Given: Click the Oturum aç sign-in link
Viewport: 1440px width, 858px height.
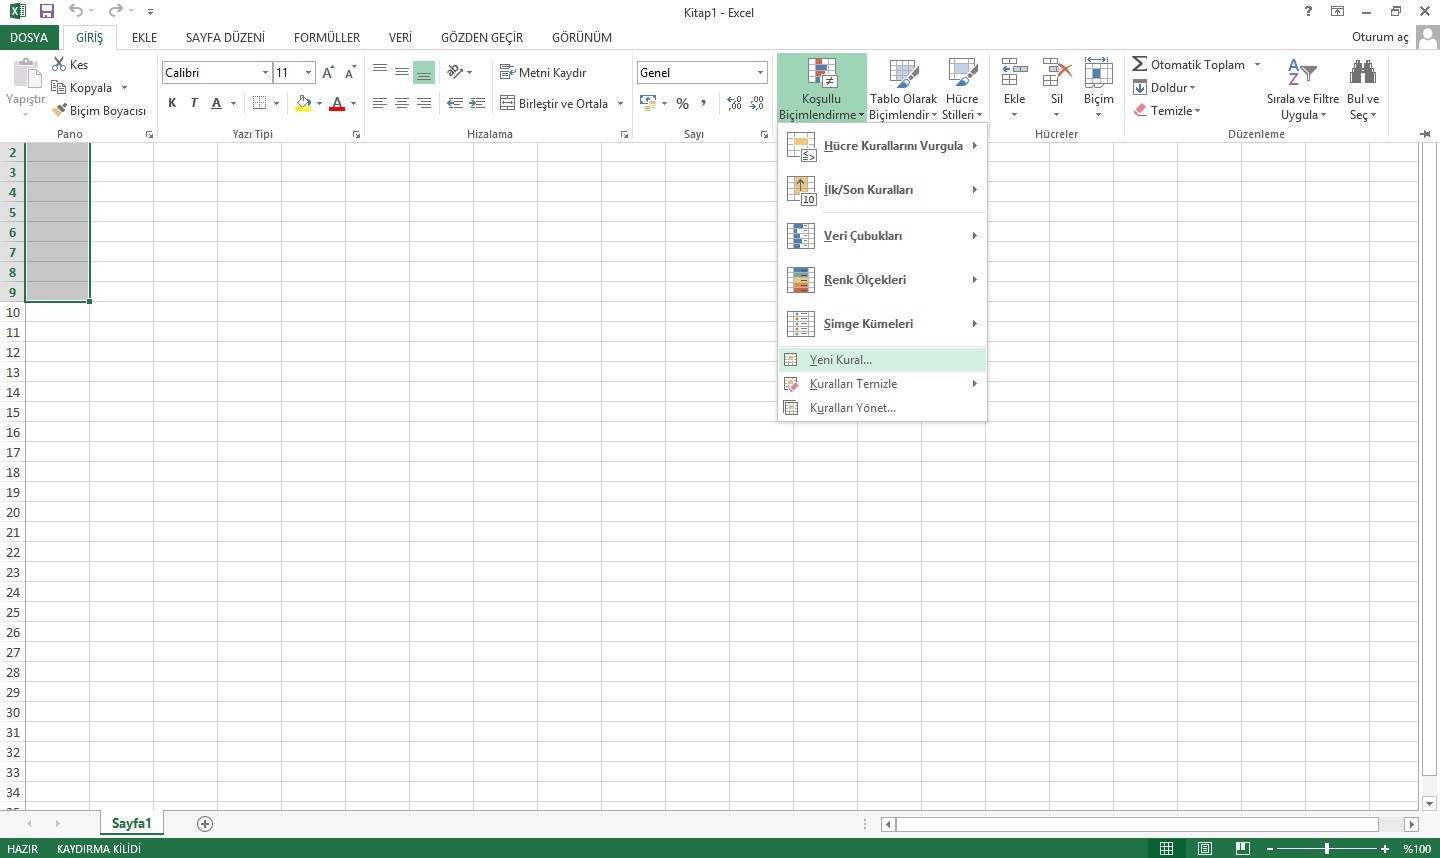Looking at the screenshot, I should (1380, 37).
